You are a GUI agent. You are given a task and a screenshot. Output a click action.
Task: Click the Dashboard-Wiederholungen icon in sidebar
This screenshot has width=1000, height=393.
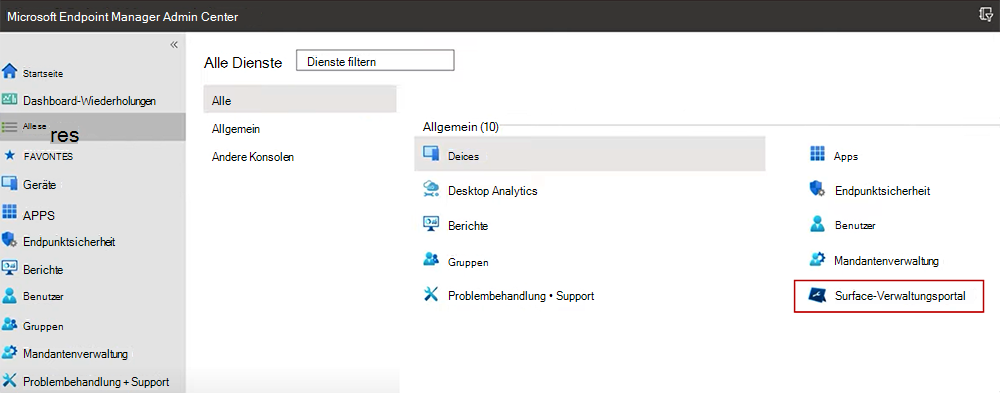point(9,99)
